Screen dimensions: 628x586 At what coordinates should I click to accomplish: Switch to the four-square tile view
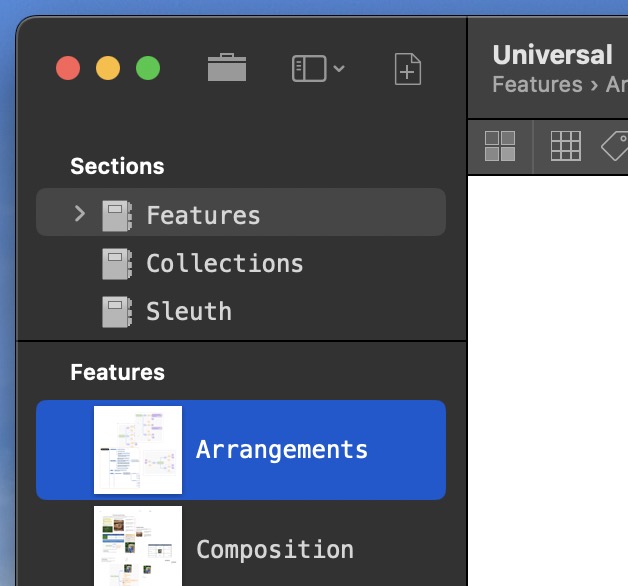(500, 146)
